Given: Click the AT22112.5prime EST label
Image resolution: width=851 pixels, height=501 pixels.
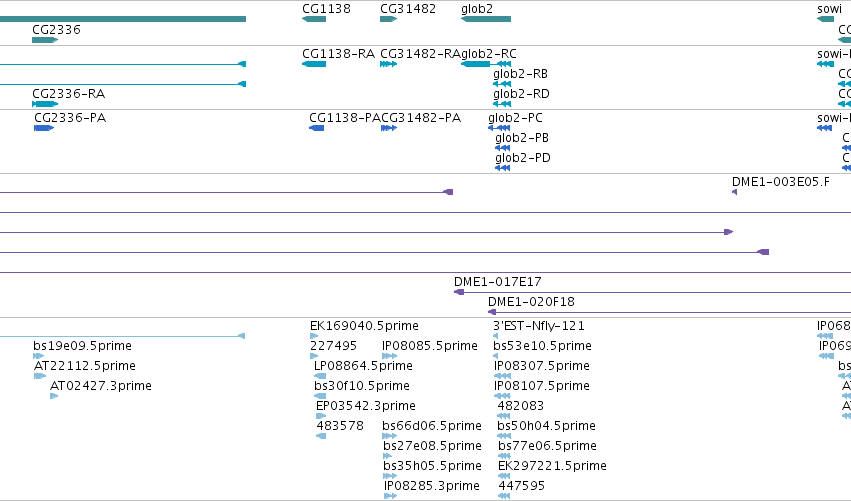Looking at the screenshot, I should coord(85,366).
